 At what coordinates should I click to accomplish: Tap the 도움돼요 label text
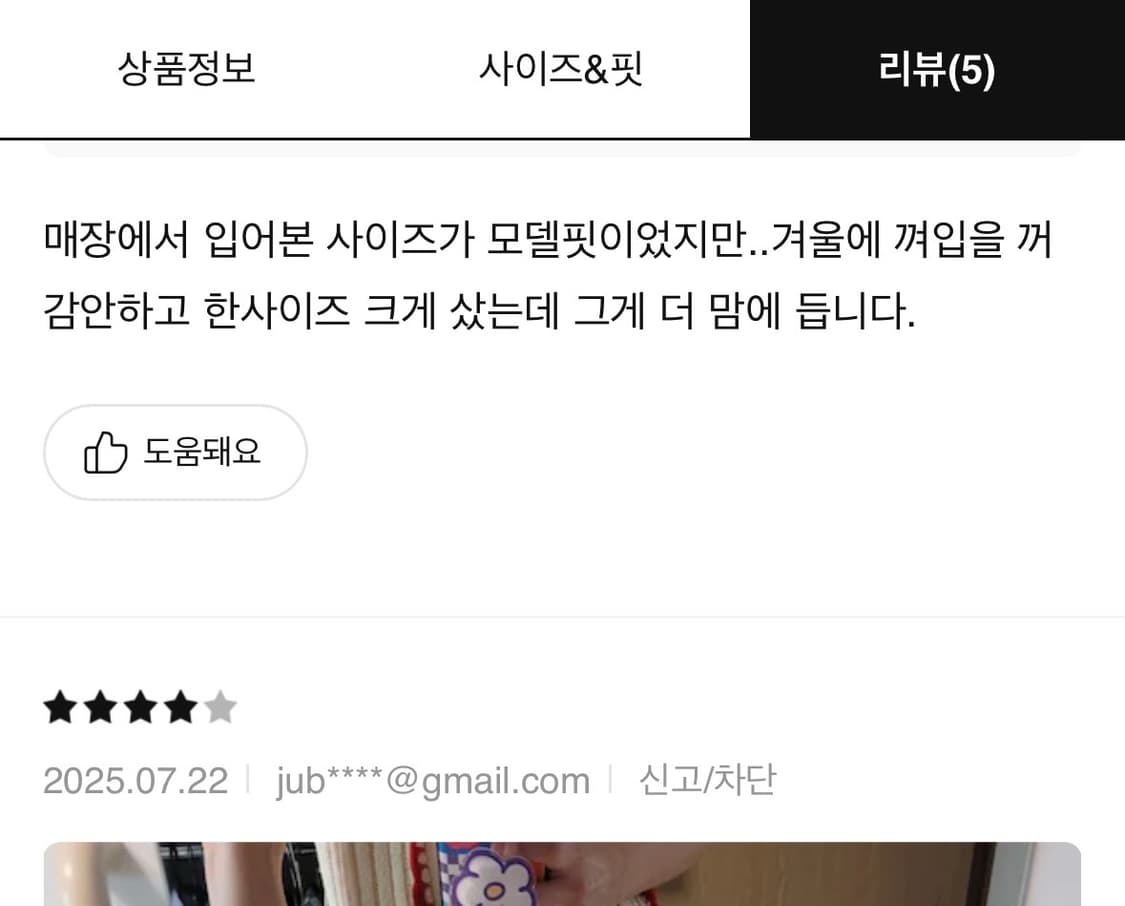[202, 451]
